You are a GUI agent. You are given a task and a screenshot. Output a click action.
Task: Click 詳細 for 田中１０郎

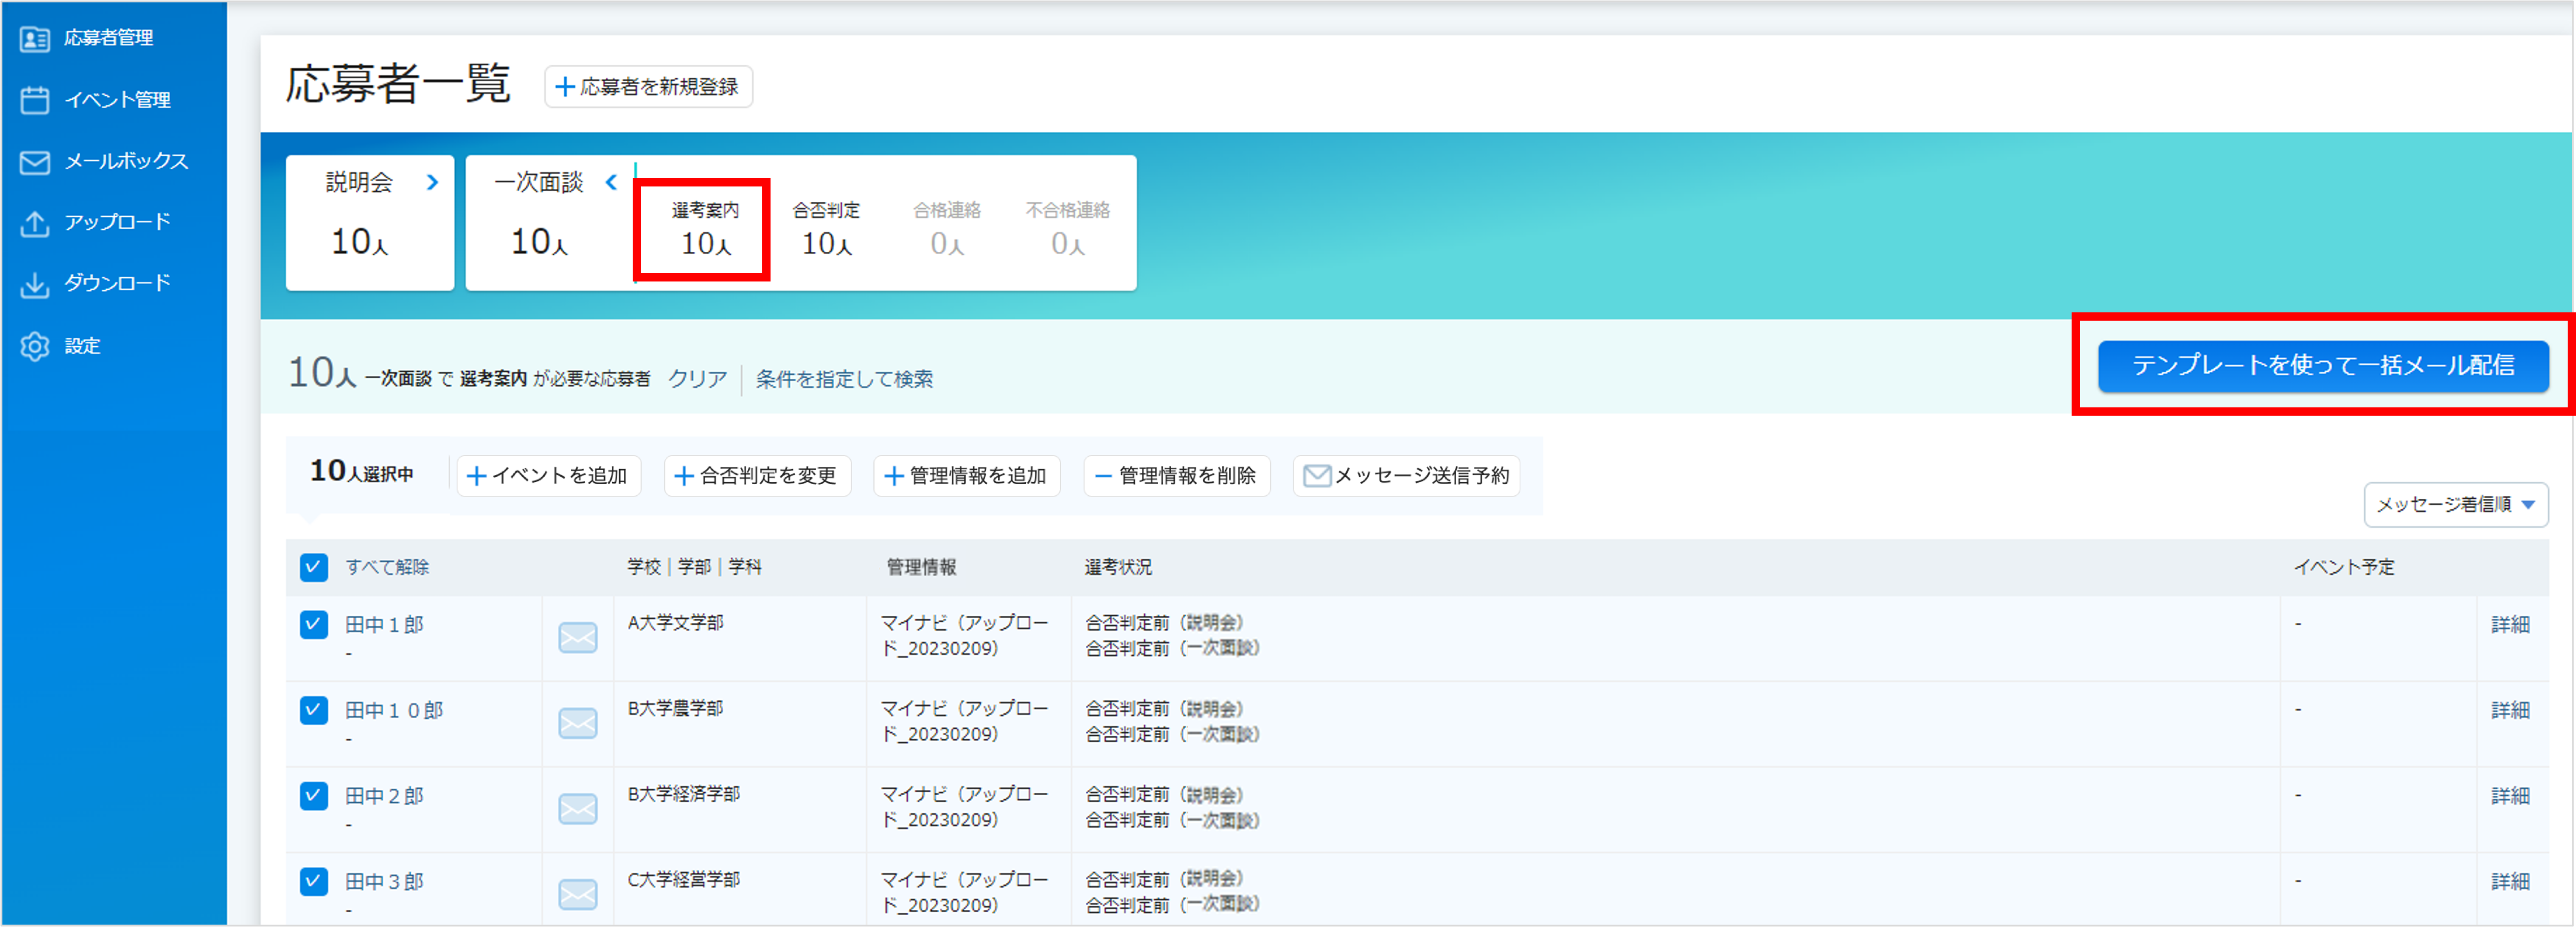point(2510,711)
